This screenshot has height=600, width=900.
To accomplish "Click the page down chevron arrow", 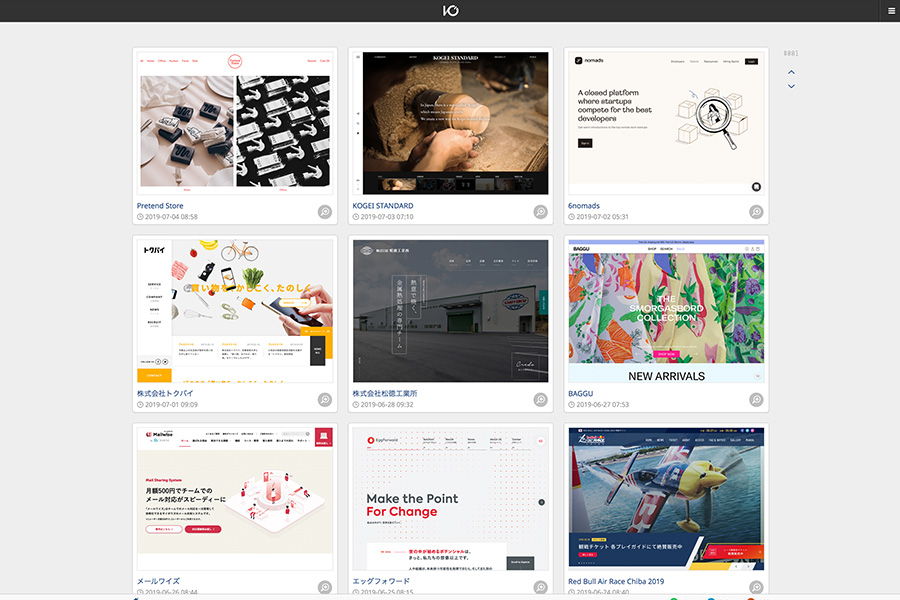I will click(792, 86).
